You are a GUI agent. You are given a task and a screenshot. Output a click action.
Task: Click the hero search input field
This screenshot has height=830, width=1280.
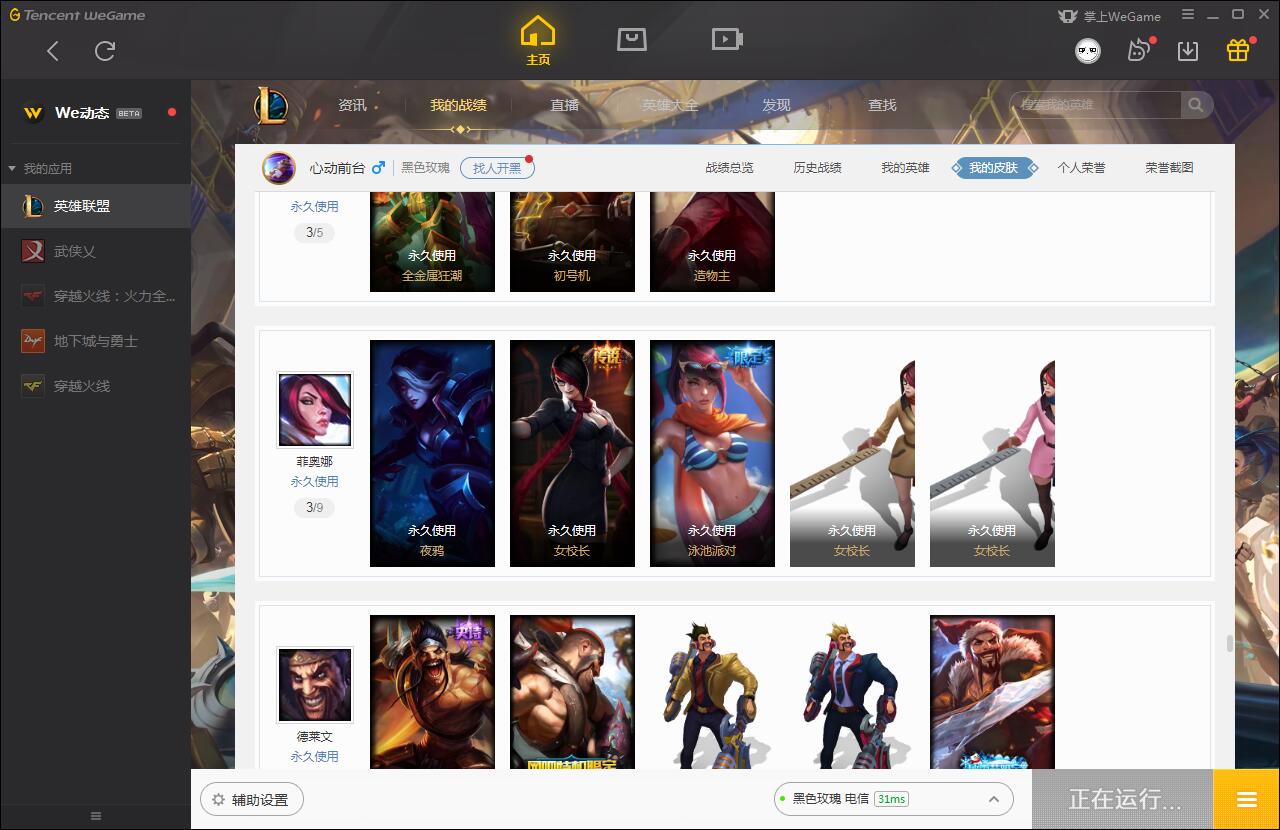click(x=1096, y=104)
